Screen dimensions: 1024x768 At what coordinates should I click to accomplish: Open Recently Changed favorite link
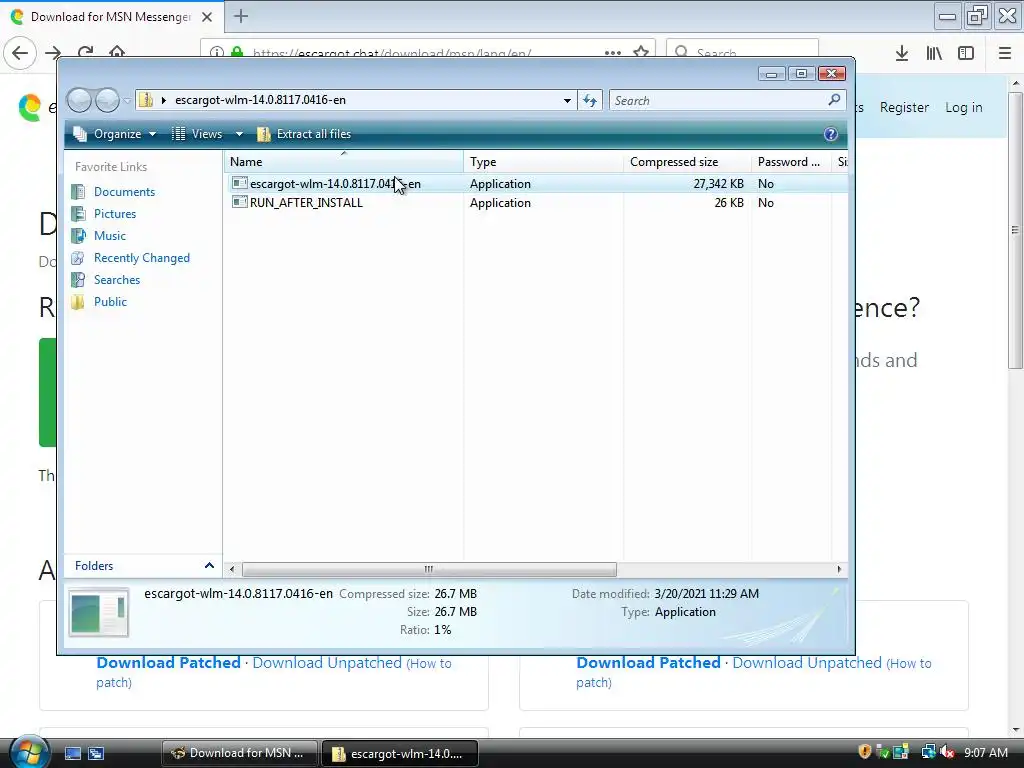pos(141,258)
